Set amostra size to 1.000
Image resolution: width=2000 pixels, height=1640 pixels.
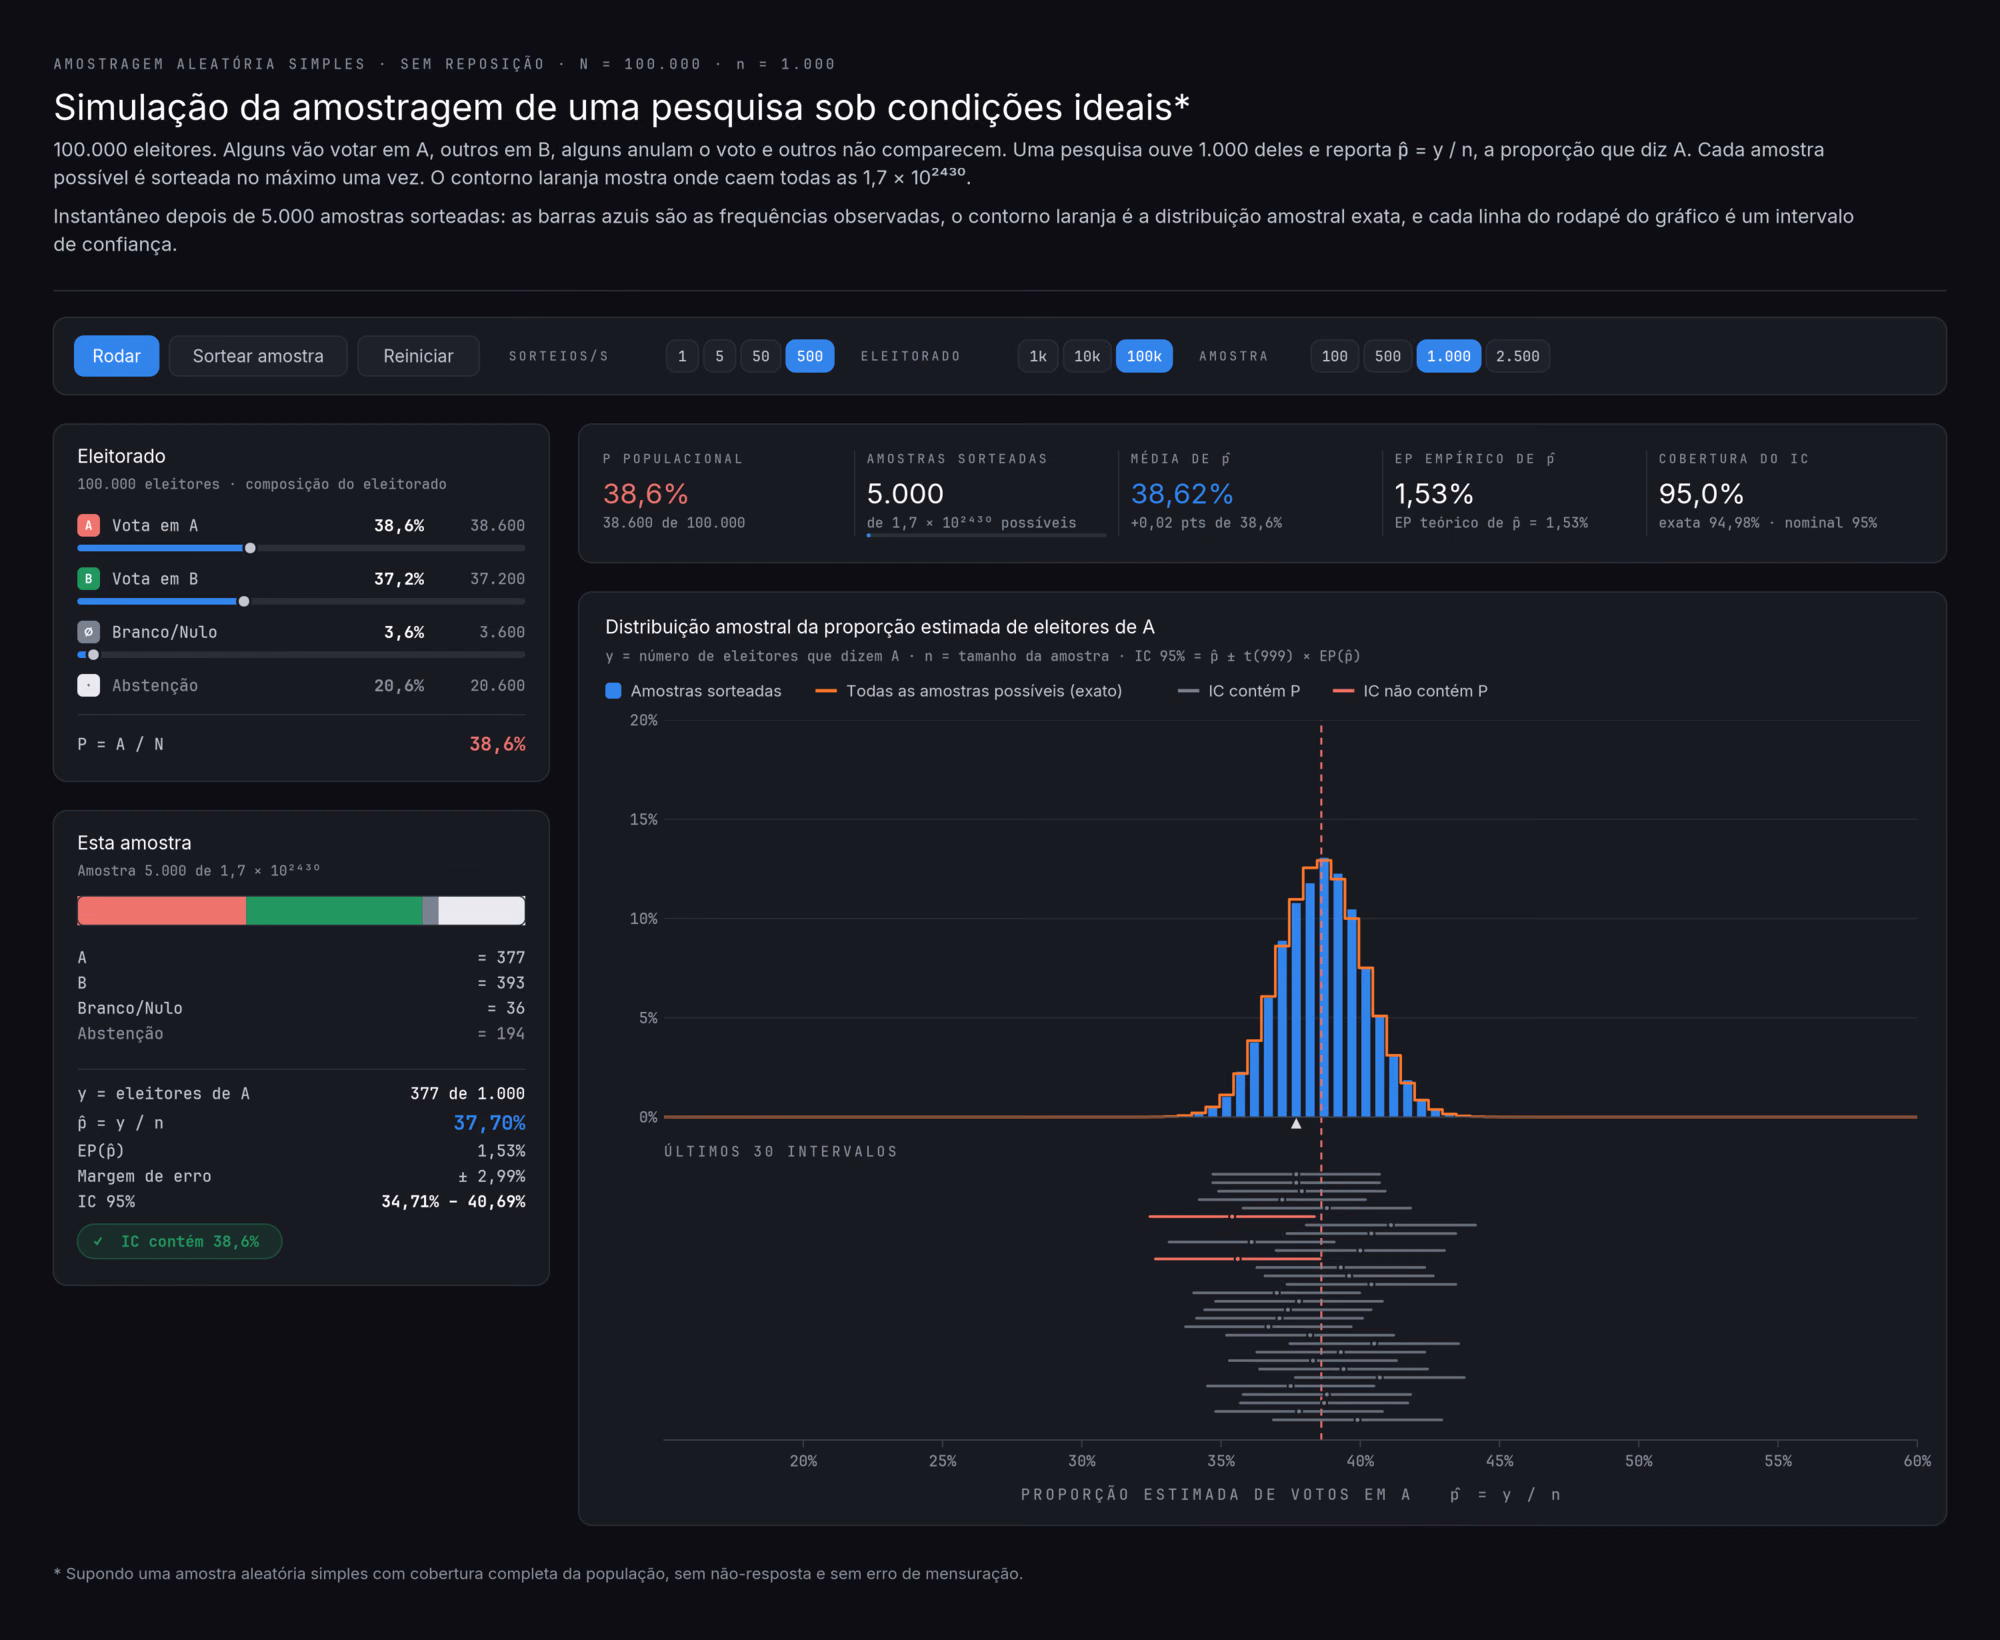[x=1449, y=356]
